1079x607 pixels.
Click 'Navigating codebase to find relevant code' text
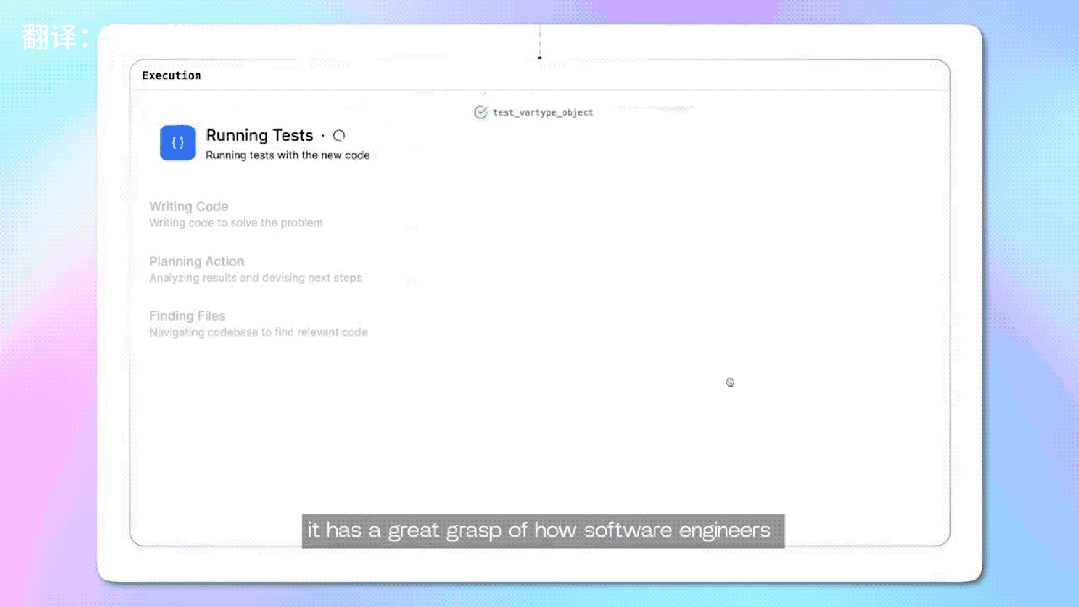pos(258,332)
